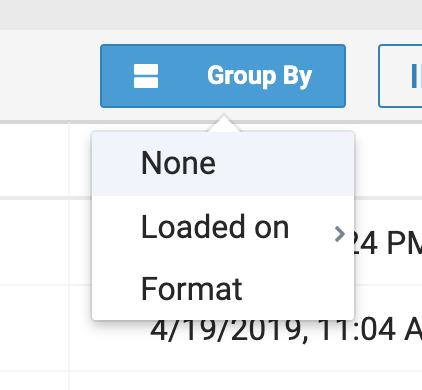Click the Group By stacked rows icon

coord(146,76)
